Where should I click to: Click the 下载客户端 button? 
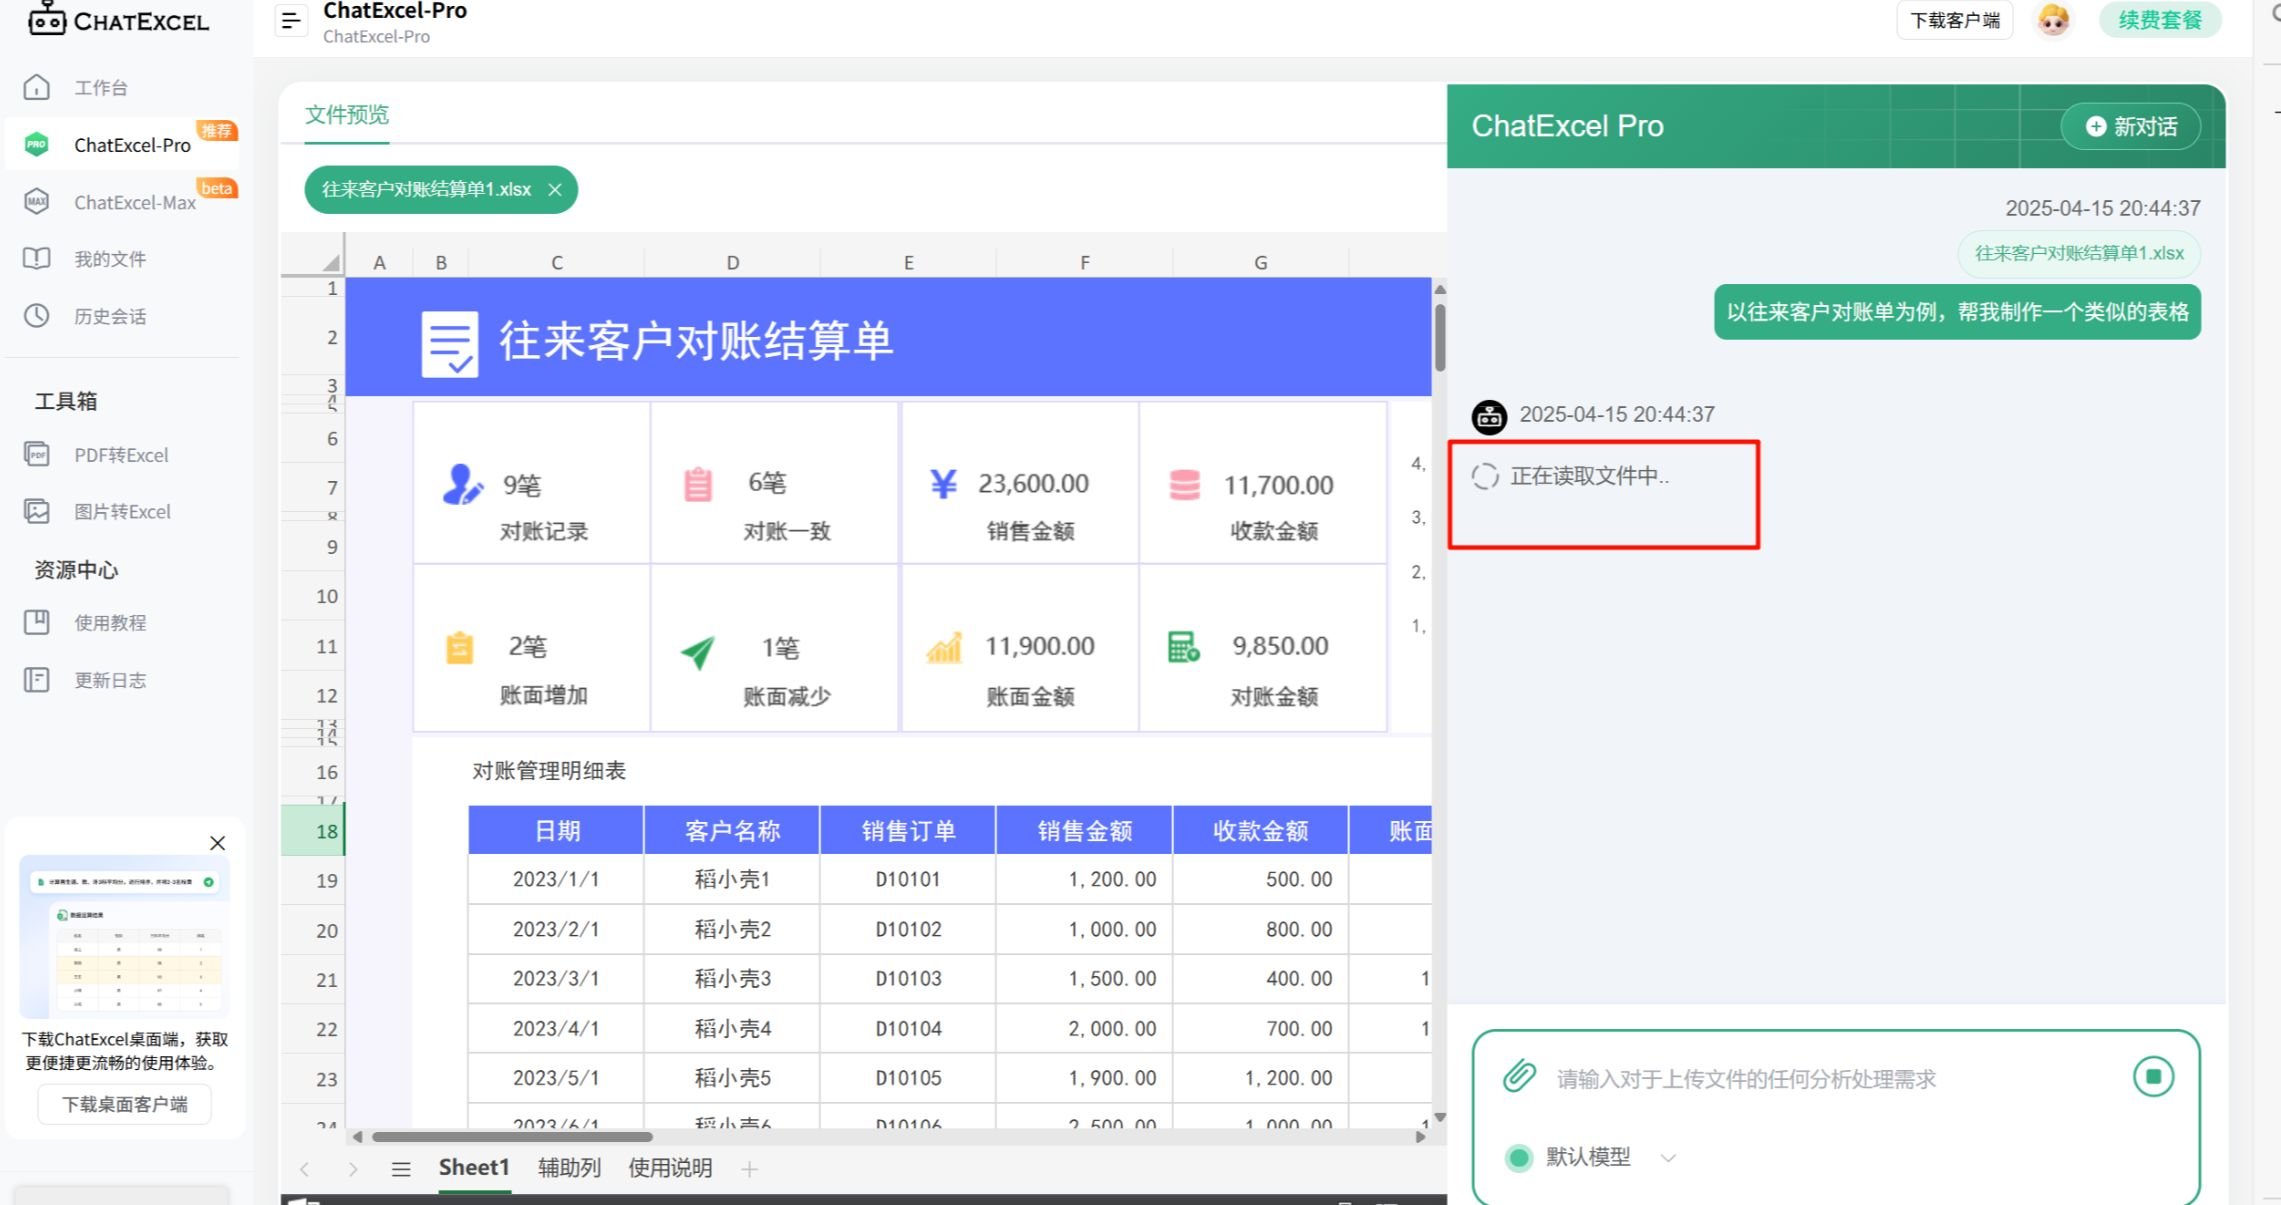(1955, 20)
